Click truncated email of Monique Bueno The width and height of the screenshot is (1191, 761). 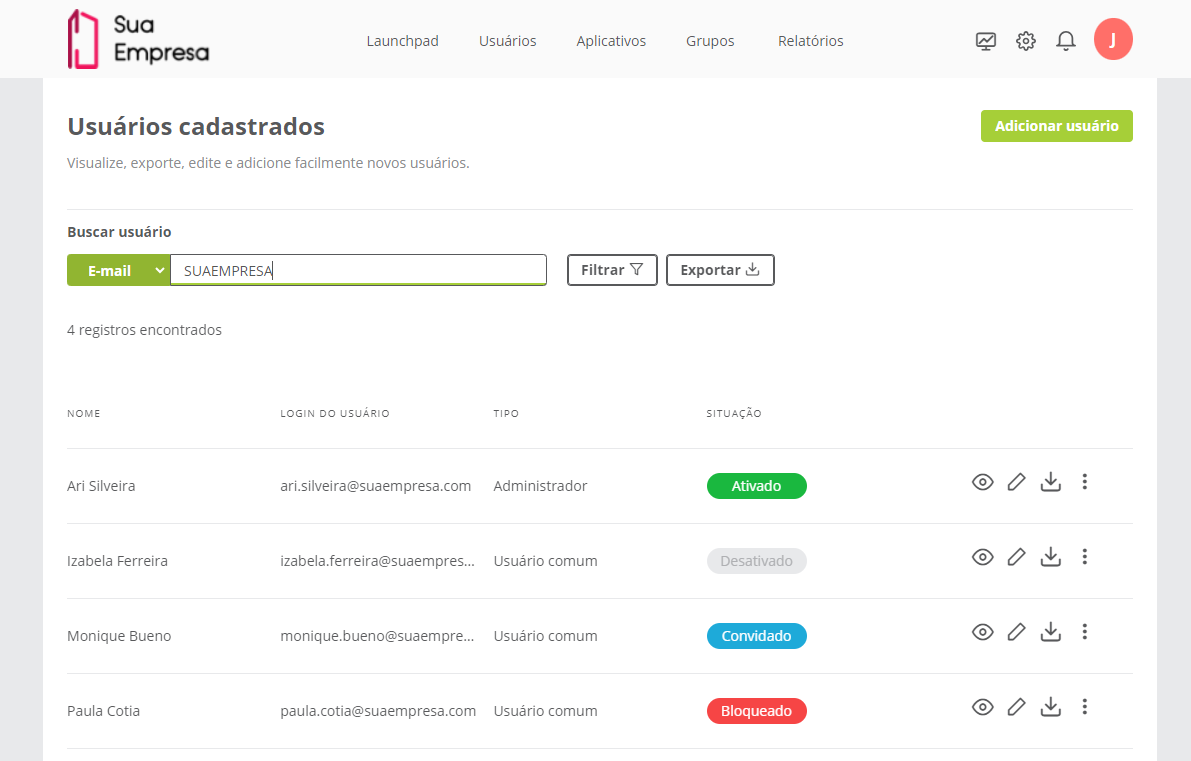pos(378,636)
